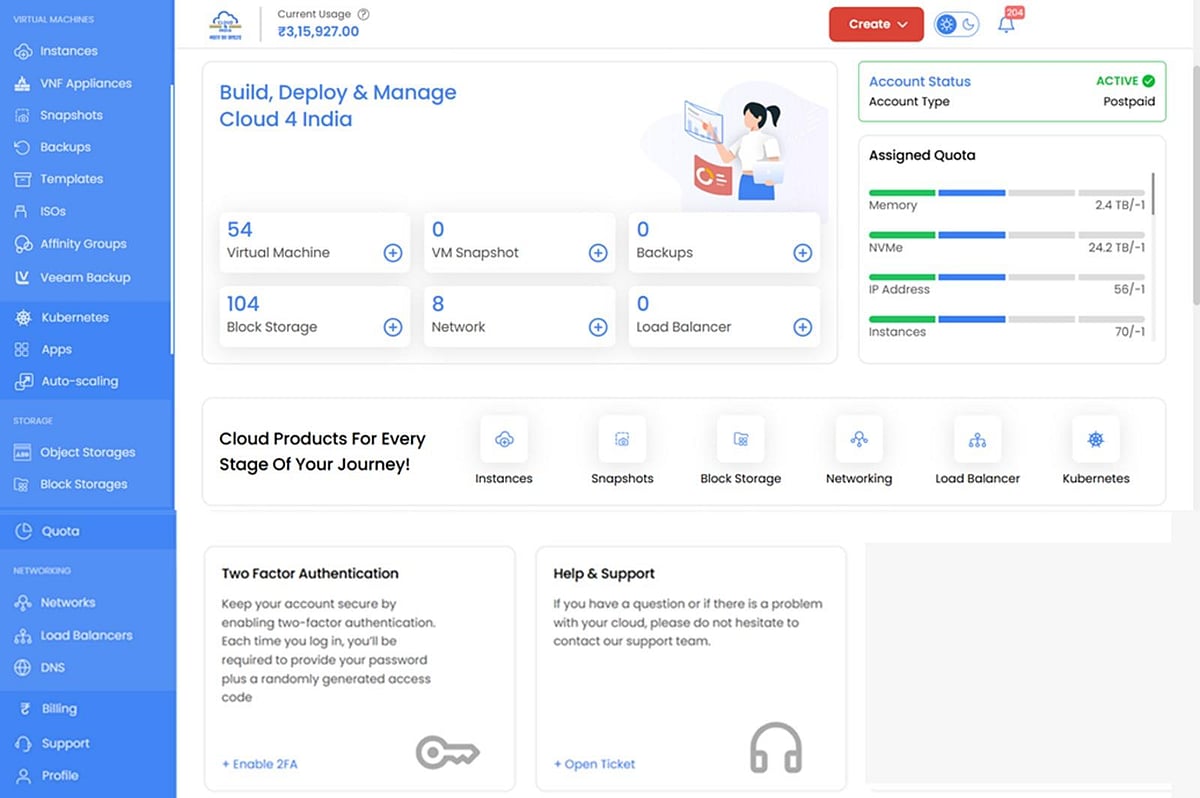The height and width of the screenshot is (798, 1200).
Task: Click the plus icon on VM Snapshot card
Action: pos(598,253)
